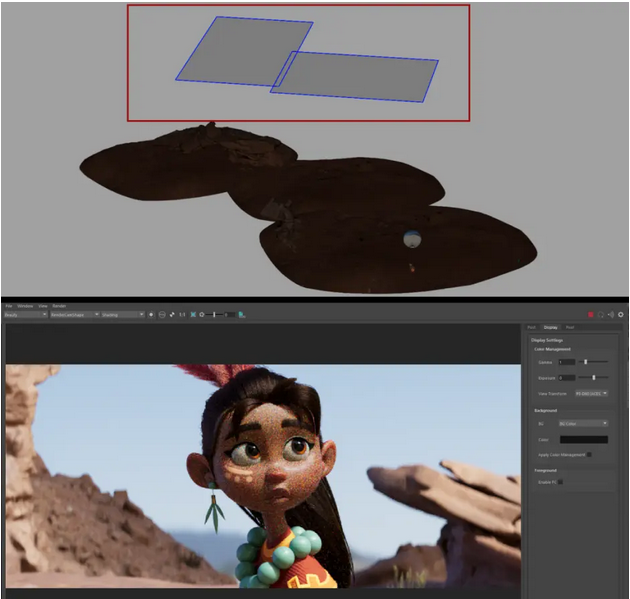The width and height of the screenshot is (630, 599).
Task: Enable the Apply Color Management checkbox
Action: pos(589,454)
